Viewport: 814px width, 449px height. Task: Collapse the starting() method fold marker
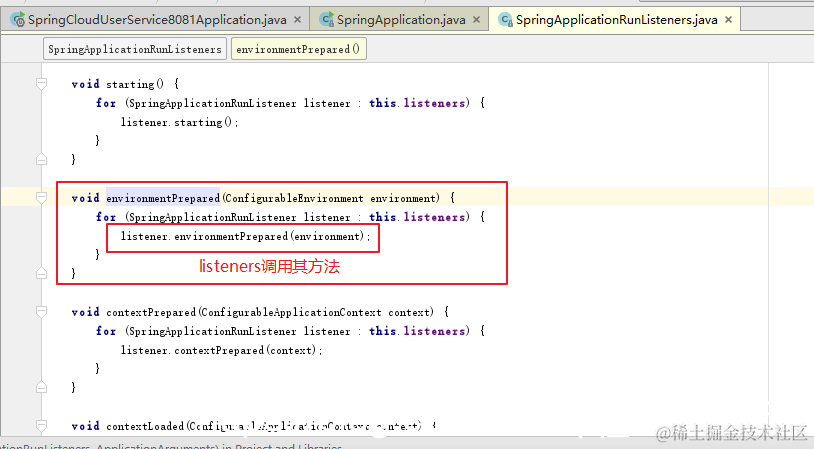tap(42, 84)
